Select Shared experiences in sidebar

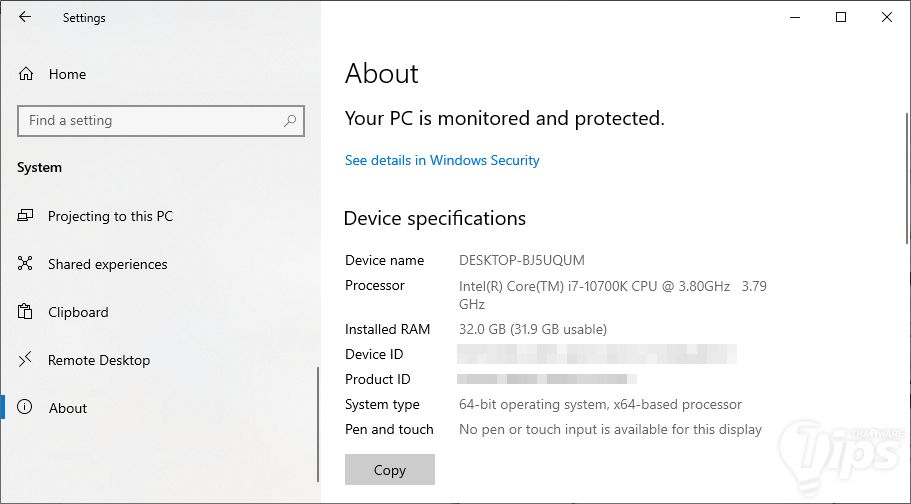point(107,264)
